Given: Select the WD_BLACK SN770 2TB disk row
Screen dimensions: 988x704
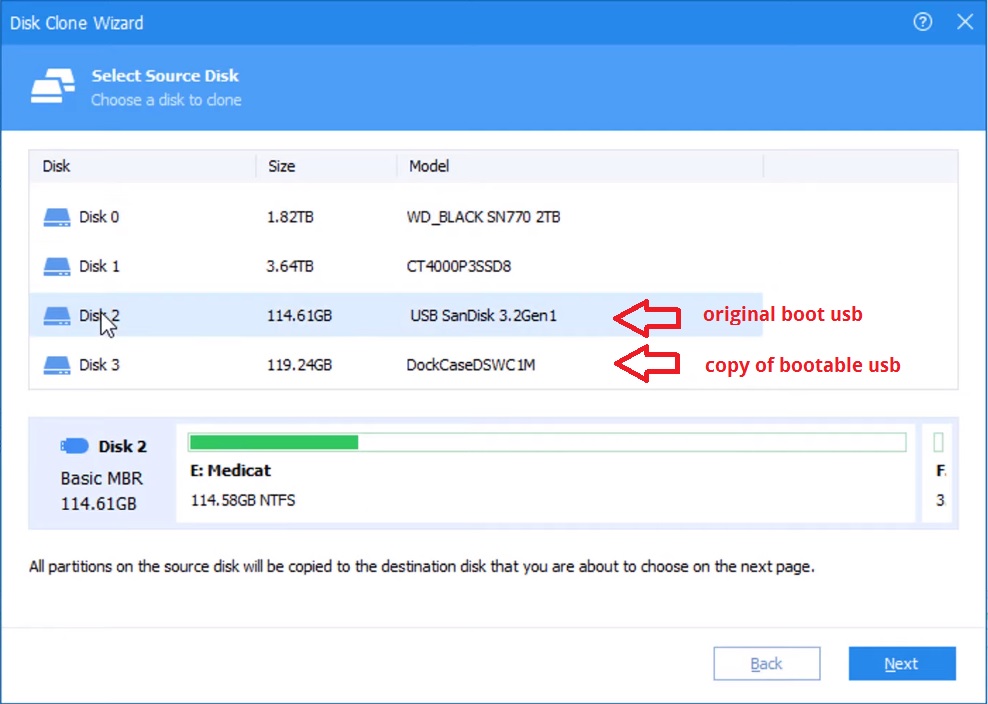Looking at the screenshot, I should pos(483,217).
